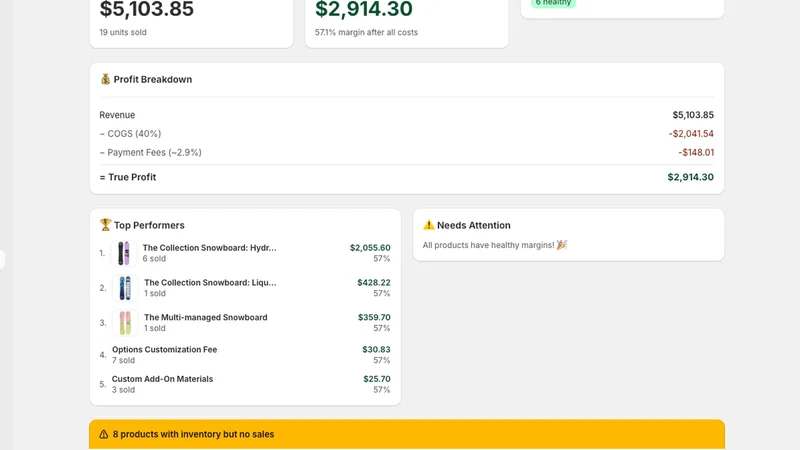Click the Payment Fees (~2.9%) label

click(x=151, y=153)
